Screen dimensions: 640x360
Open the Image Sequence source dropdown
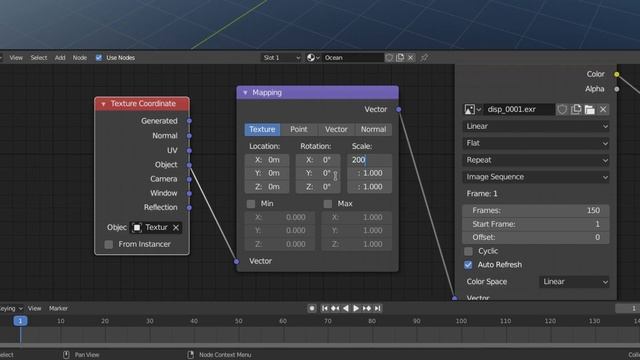tap(536, 177)
